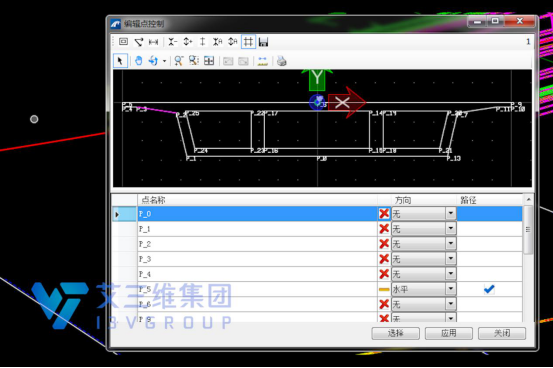Click the horizontal constraint 'A' icon

(217, 42)
